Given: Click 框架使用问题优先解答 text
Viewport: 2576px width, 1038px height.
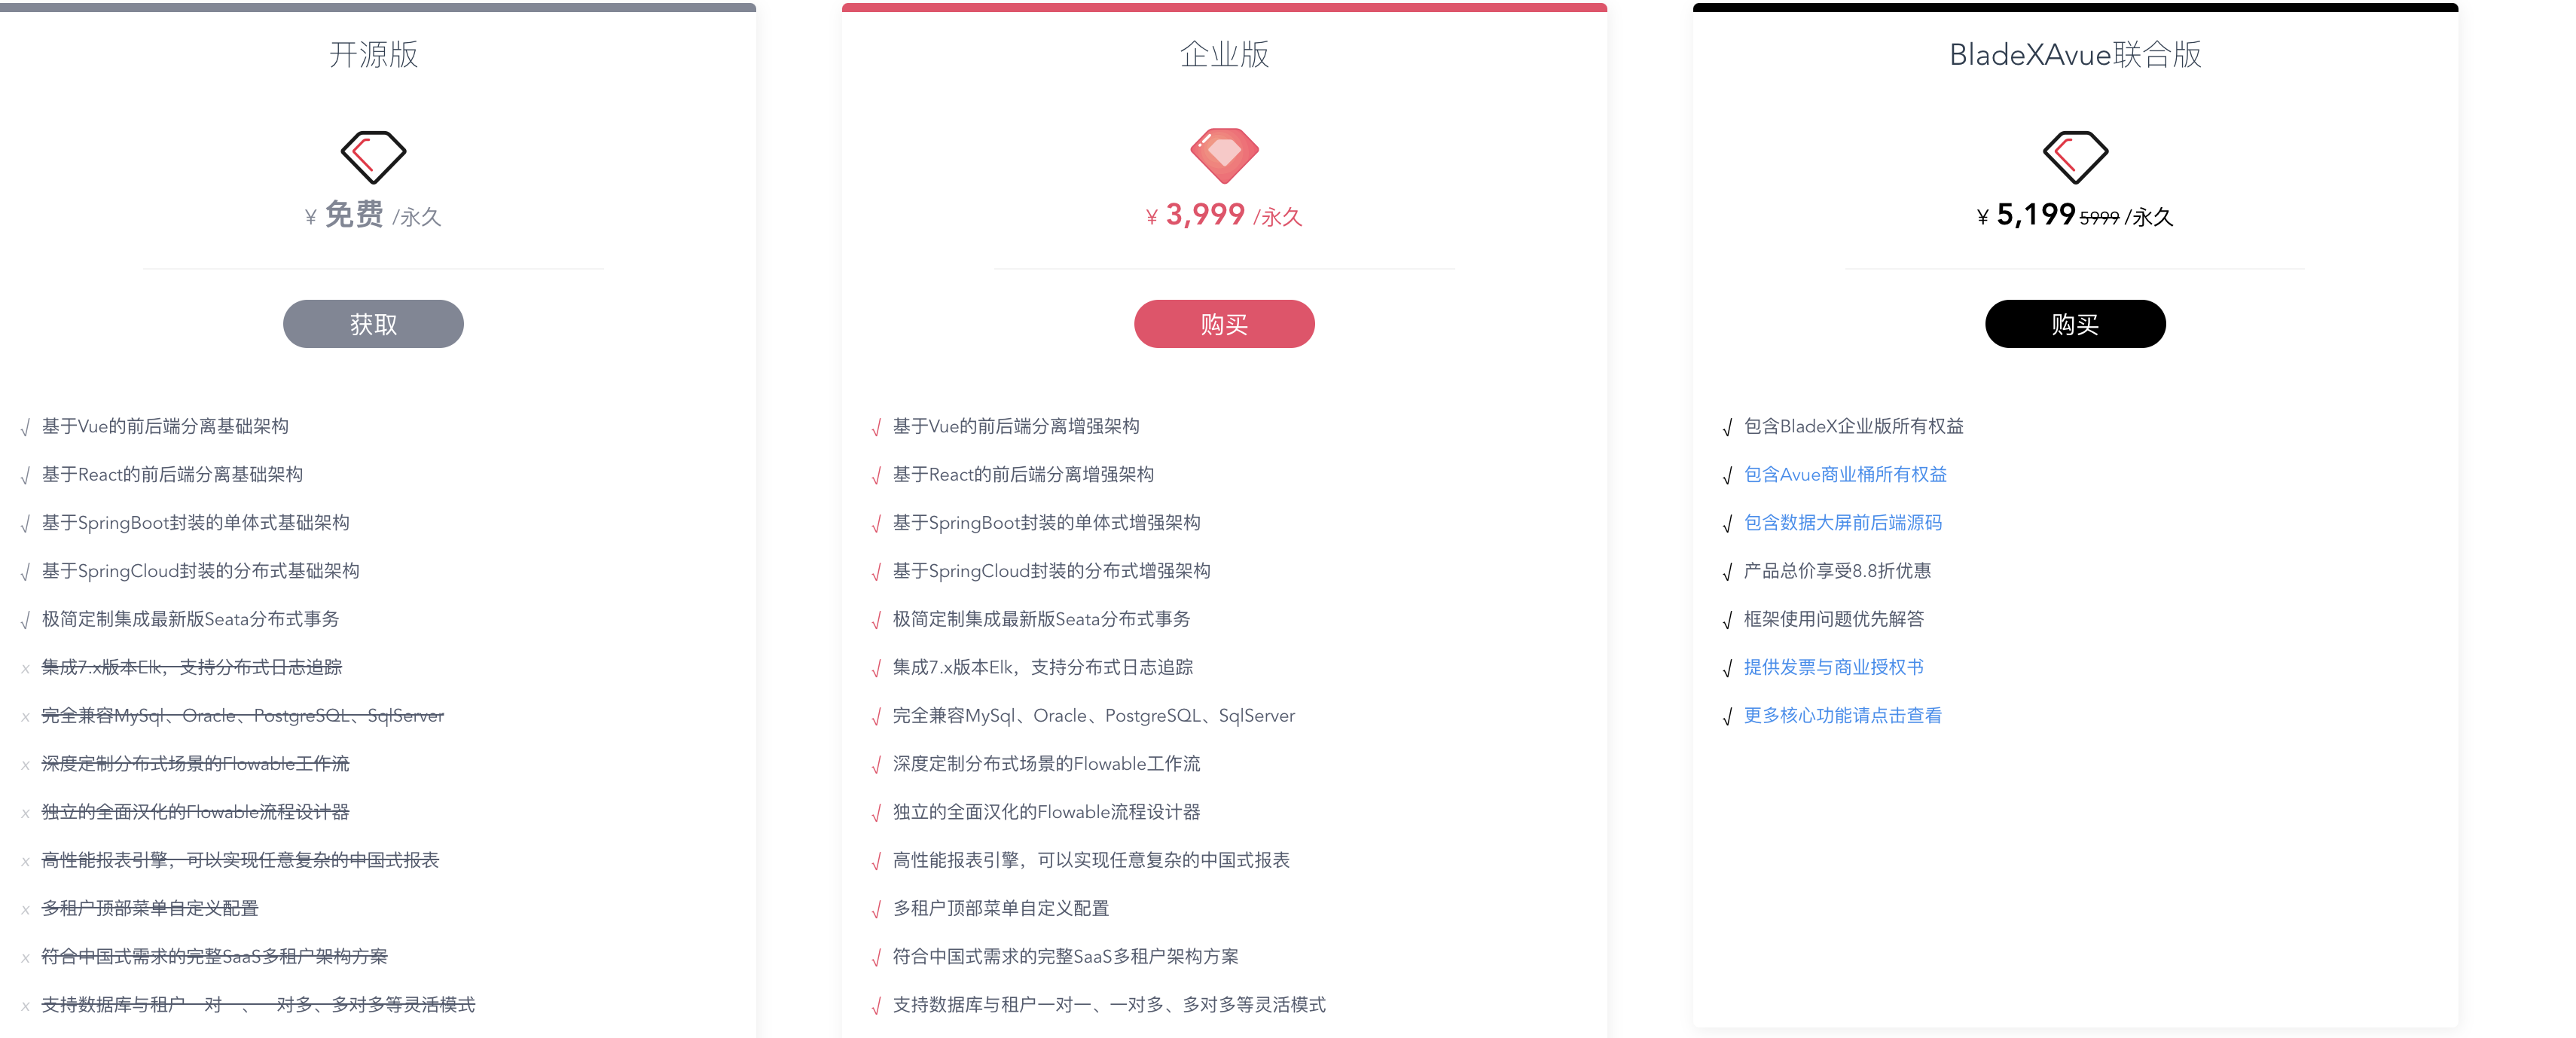Looking at the screenshot, I should [x=1833, y=619].
